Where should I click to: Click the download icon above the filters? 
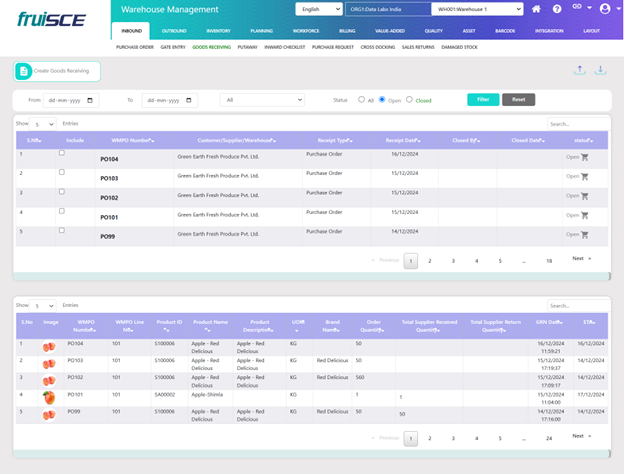tap(600, 71)
